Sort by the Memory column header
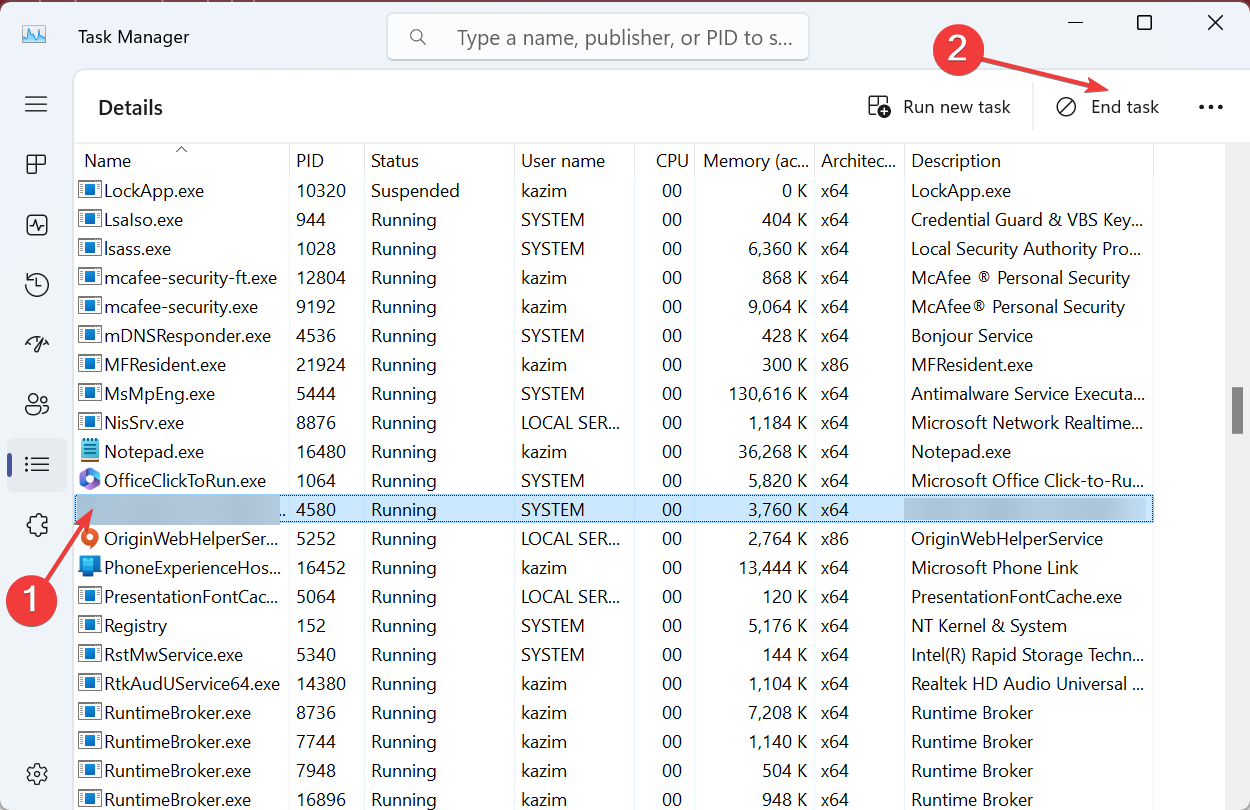1250x810 pixels. tap(755, 161)
